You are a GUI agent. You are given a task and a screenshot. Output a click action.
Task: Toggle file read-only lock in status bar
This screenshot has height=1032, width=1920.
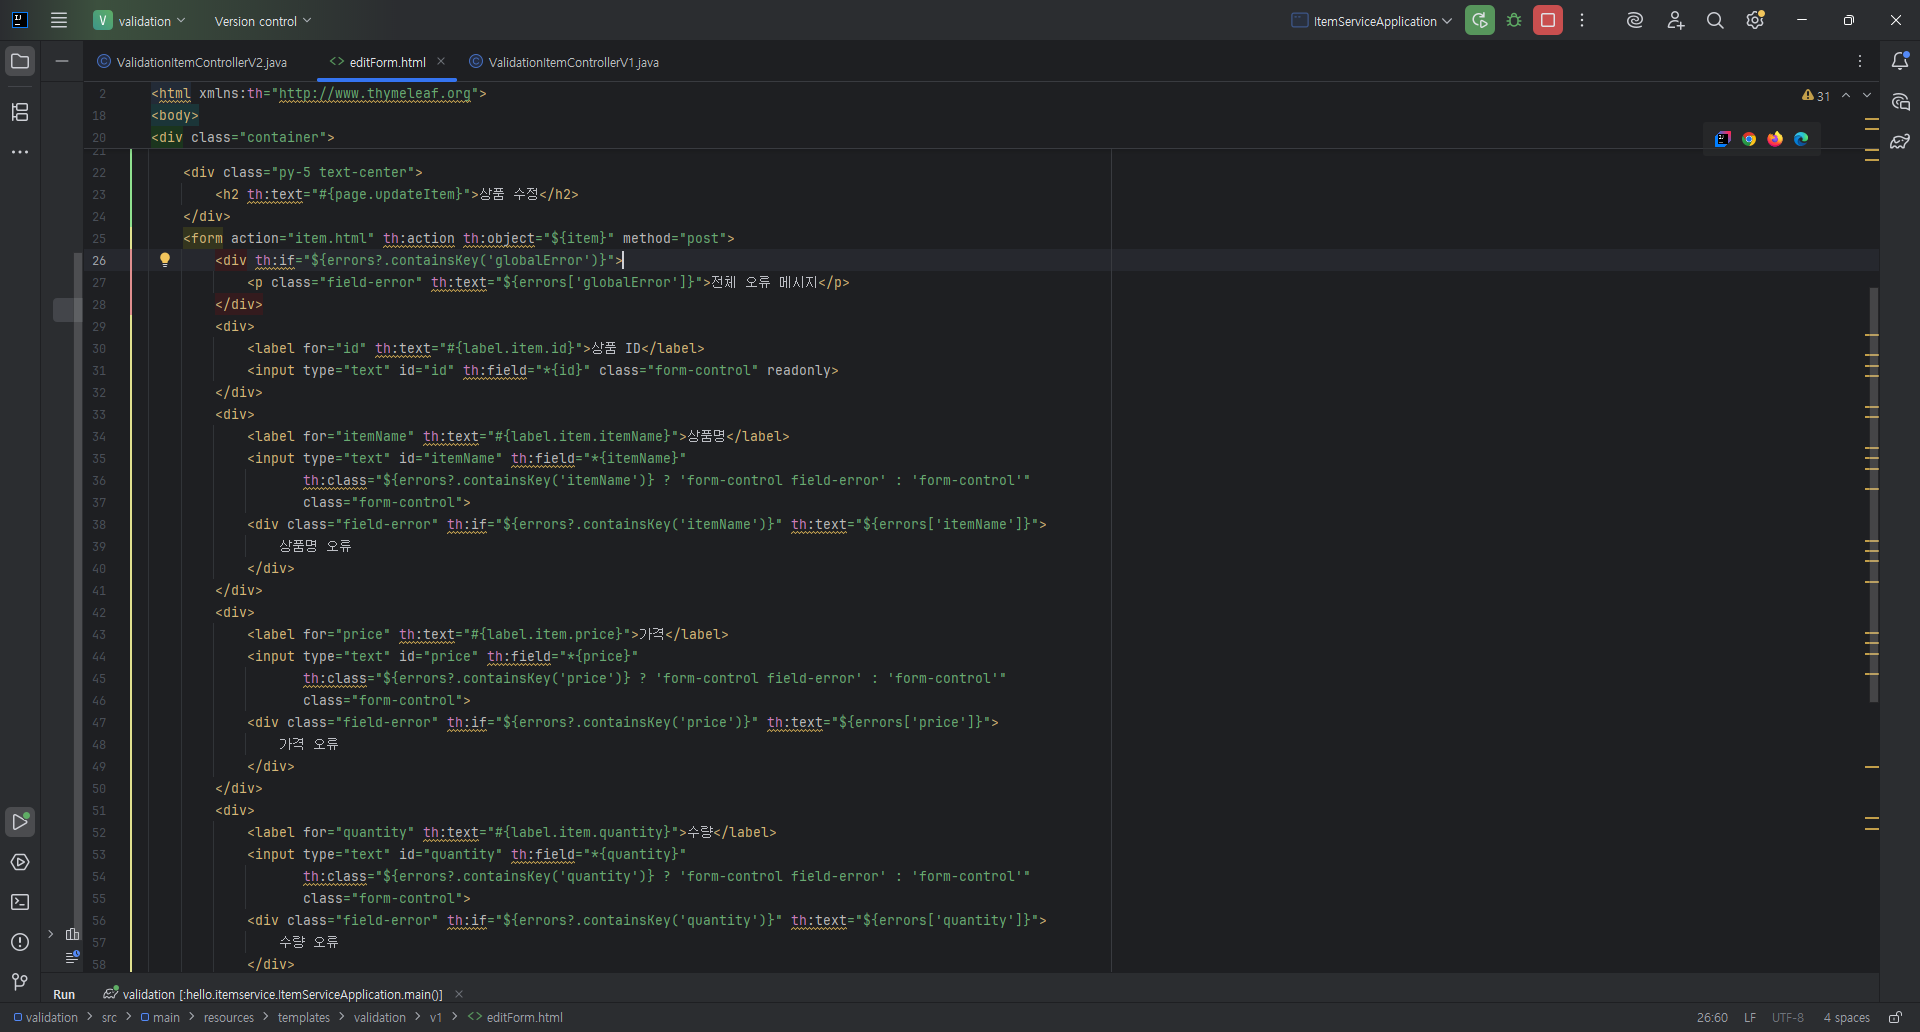coord(1895,1017)
